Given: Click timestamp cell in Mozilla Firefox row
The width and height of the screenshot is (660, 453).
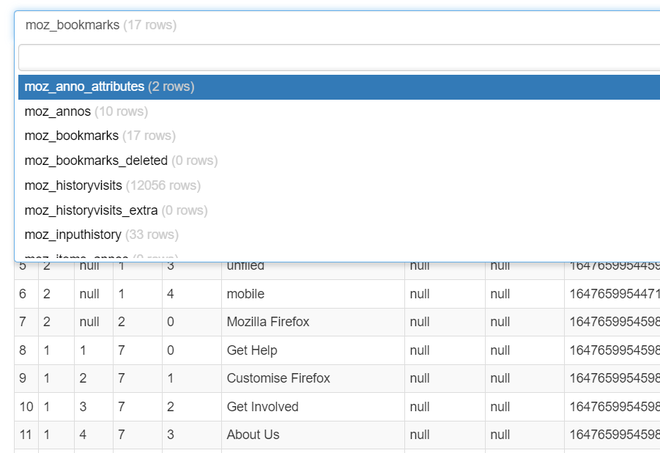Looking at the screenshot, I should (x=612, y=322).
